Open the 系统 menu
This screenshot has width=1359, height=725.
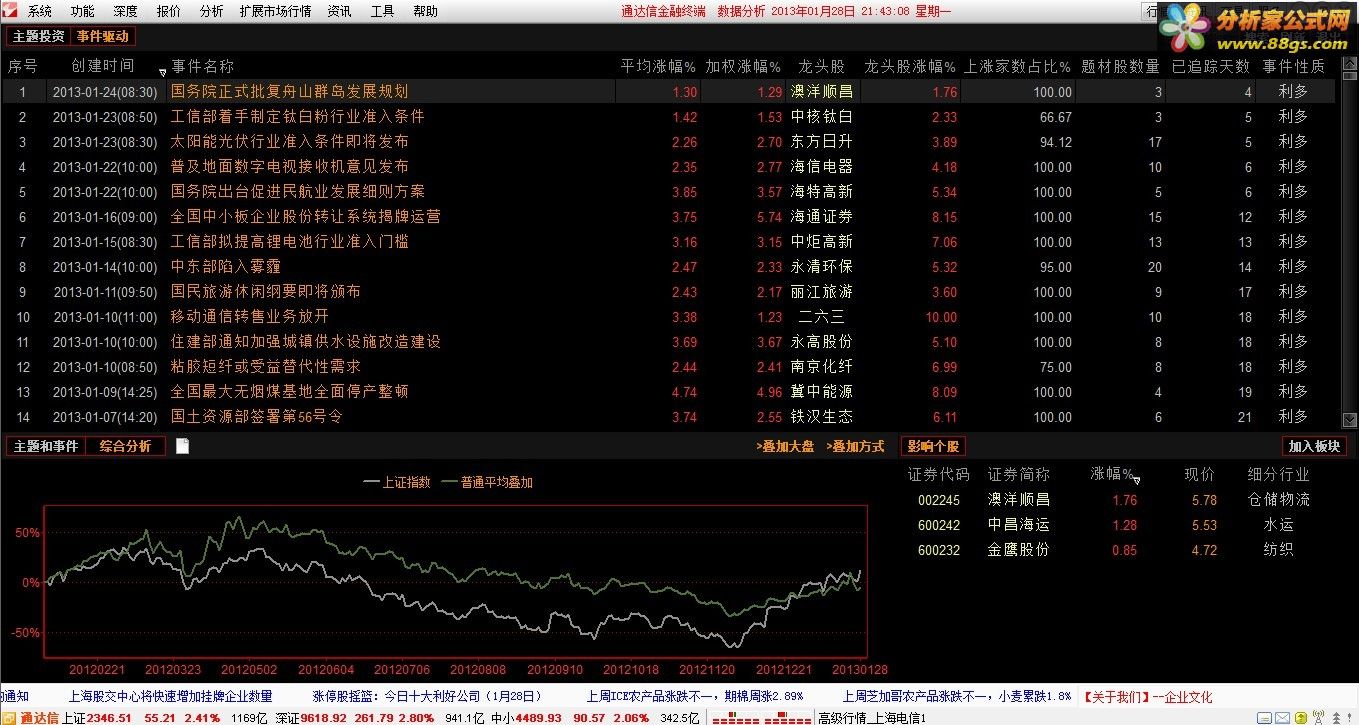[x=39, y=11]
